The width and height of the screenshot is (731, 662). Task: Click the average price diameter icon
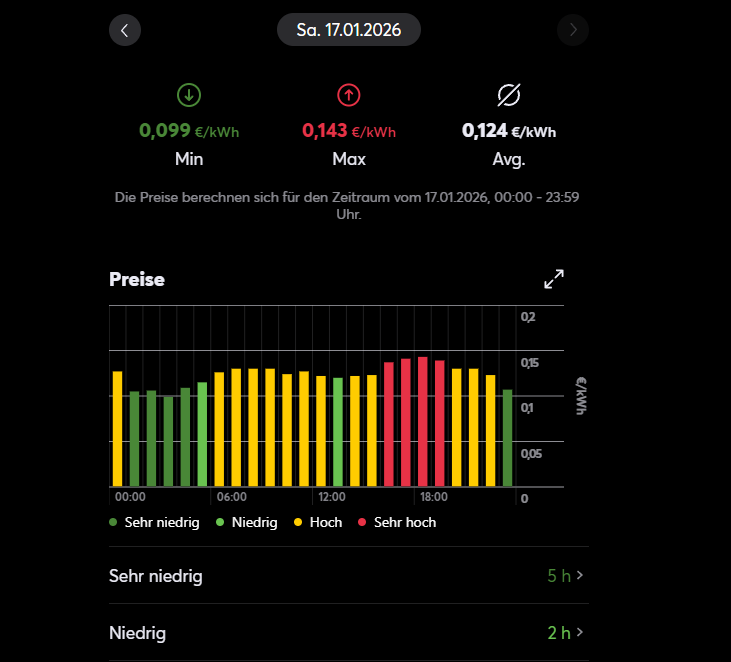(x=509, y=95)
